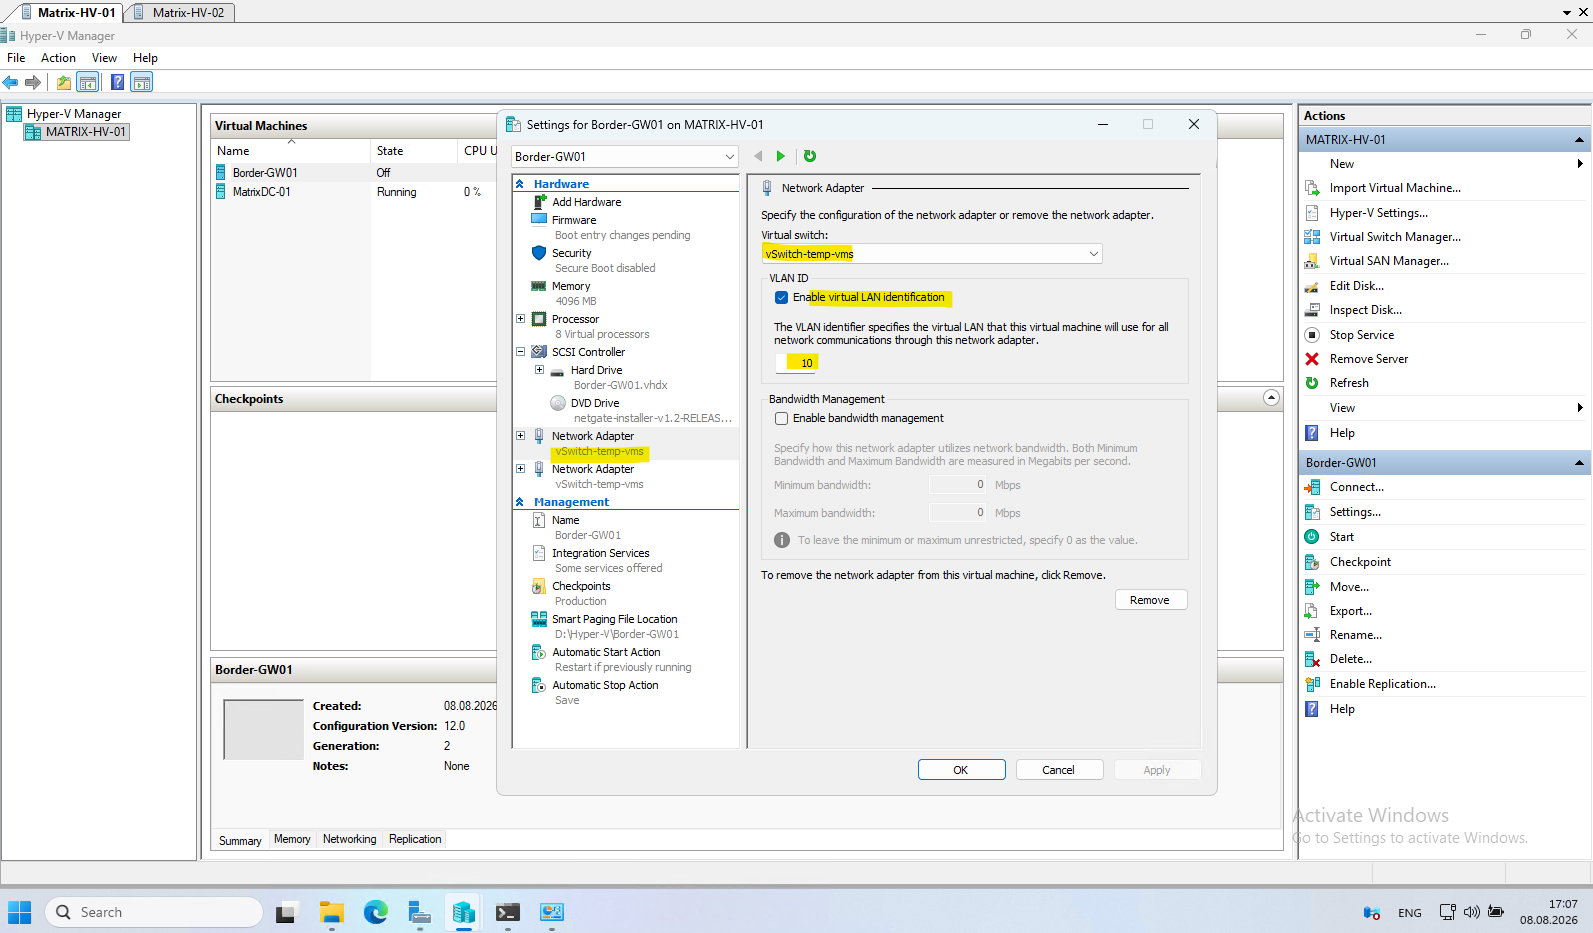Open the File menu
This screenshot has height=933, width=1593.
tap(16, 58)
